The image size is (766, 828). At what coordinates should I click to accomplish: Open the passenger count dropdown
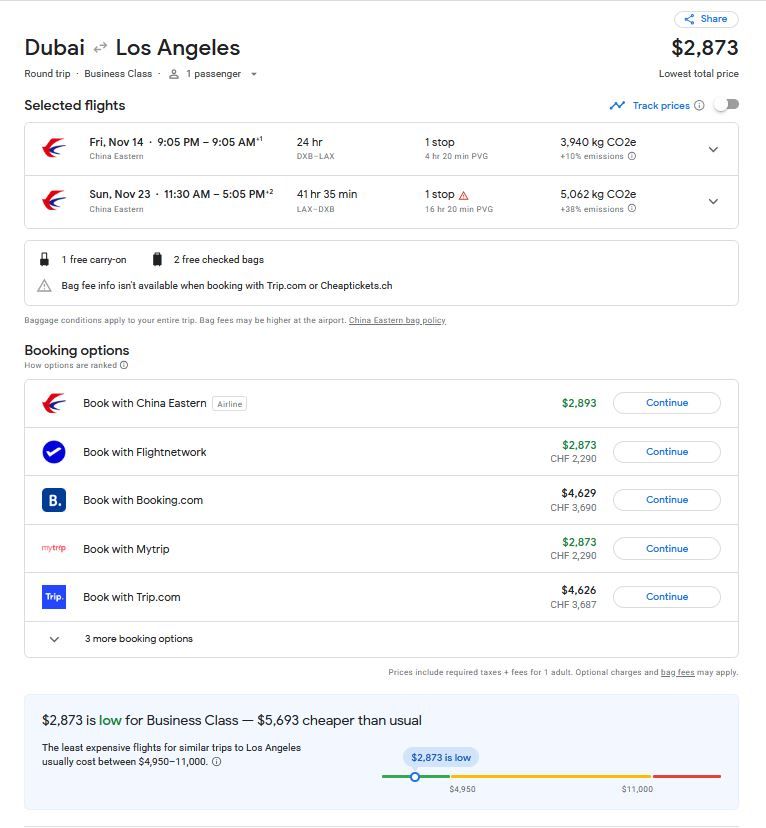pyautogui.click(x=254, y=74)
